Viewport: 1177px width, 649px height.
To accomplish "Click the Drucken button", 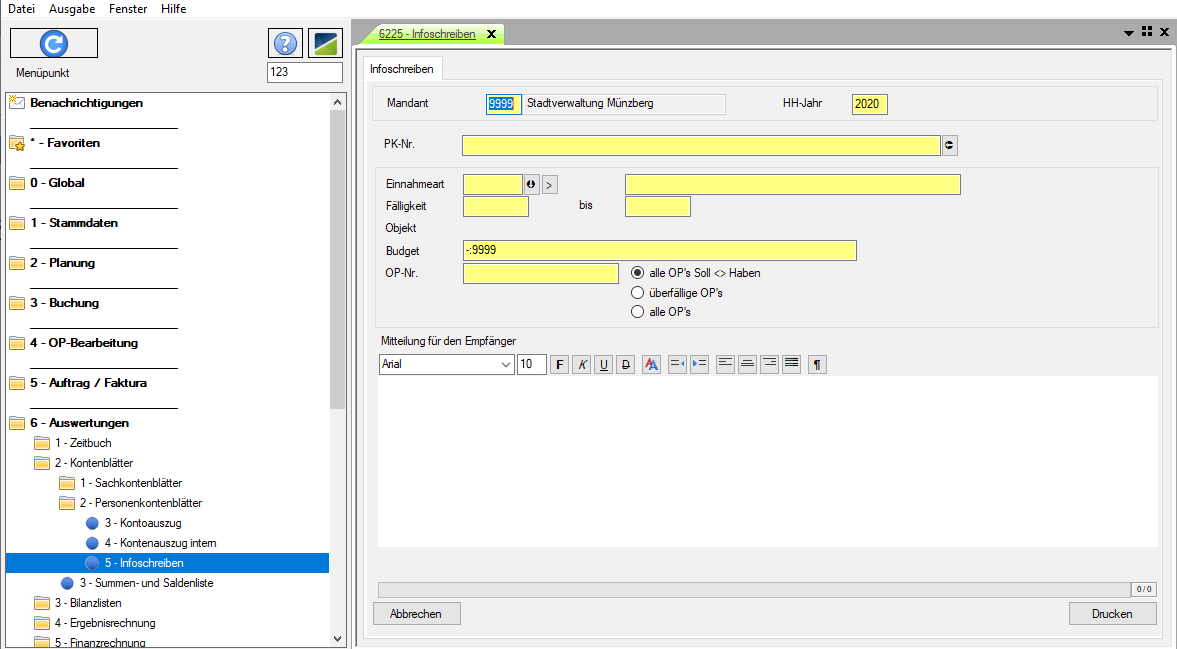I will click(1112, 614).
